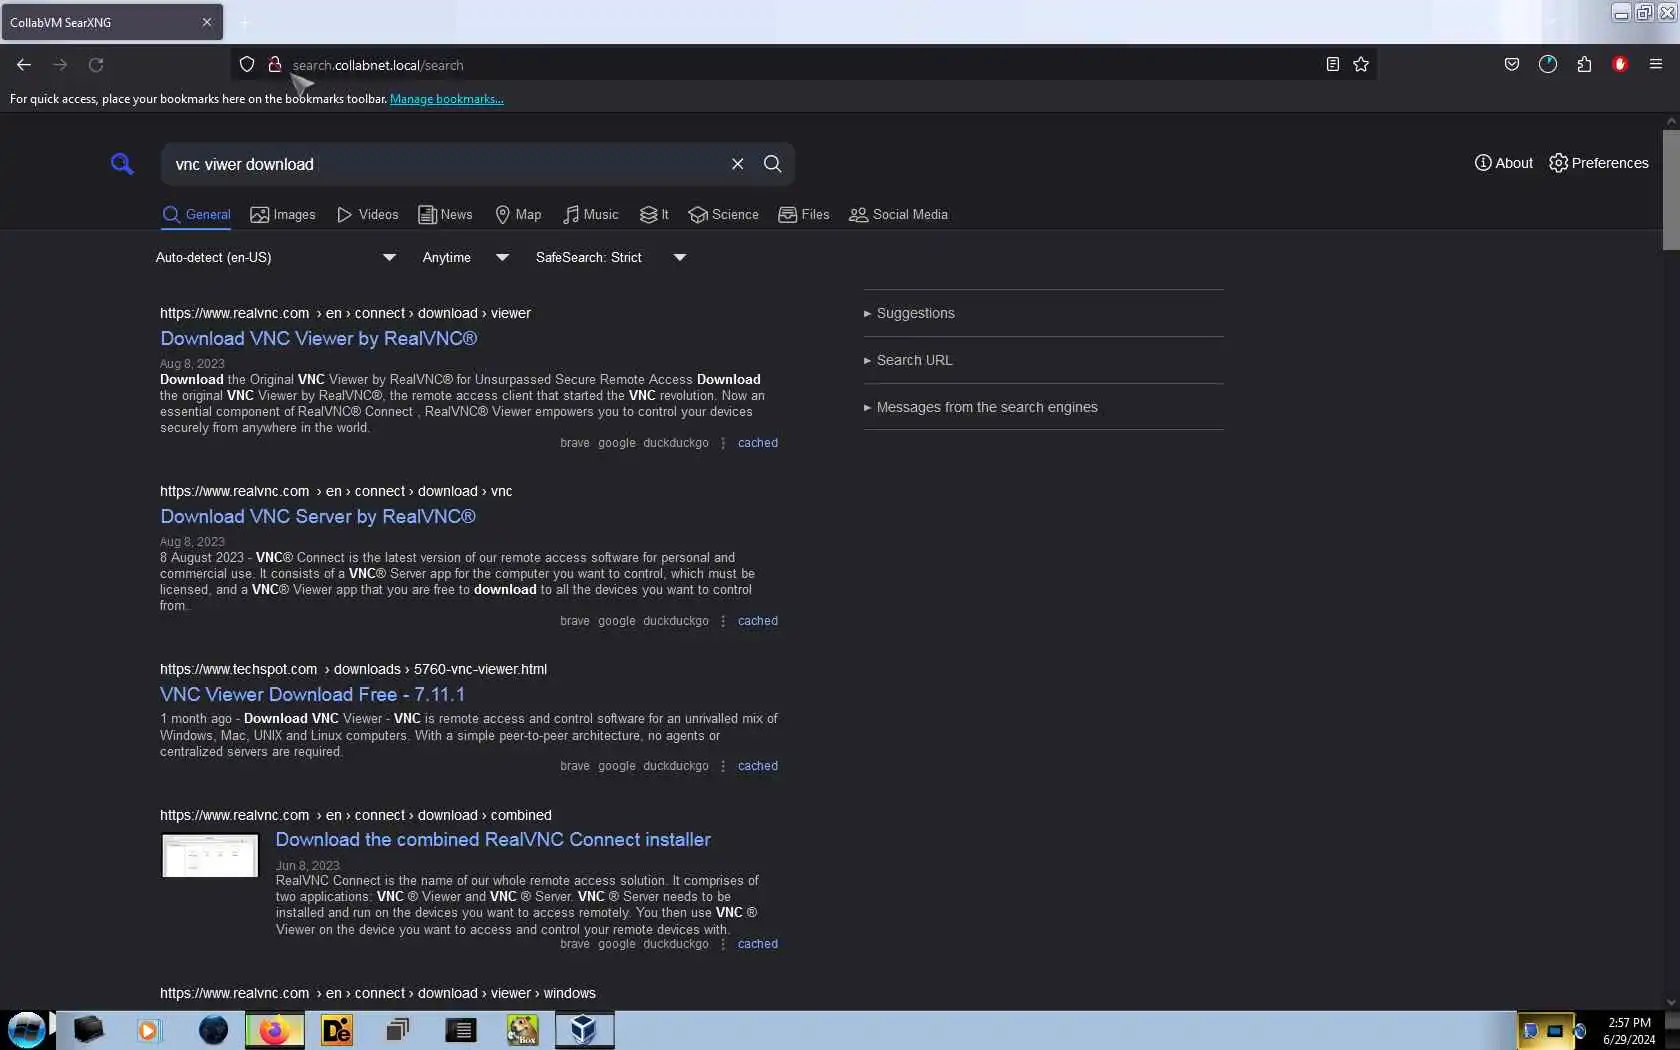
Task: Open cached link for the TechSpot result
Action: point(758,766)
